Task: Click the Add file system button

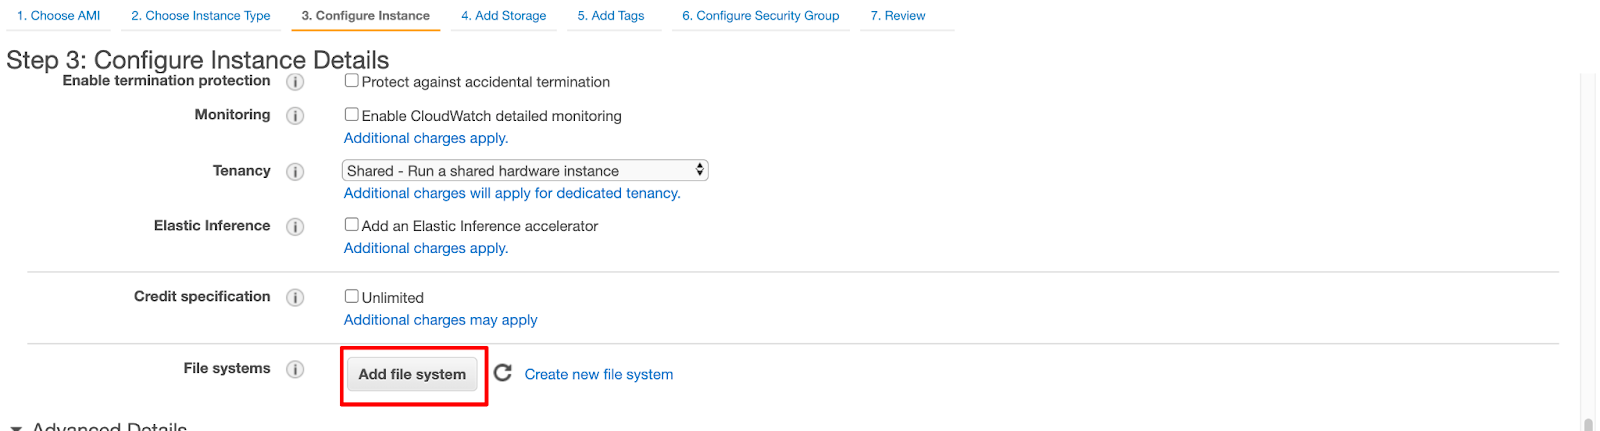Action: [x=412, y=374]
